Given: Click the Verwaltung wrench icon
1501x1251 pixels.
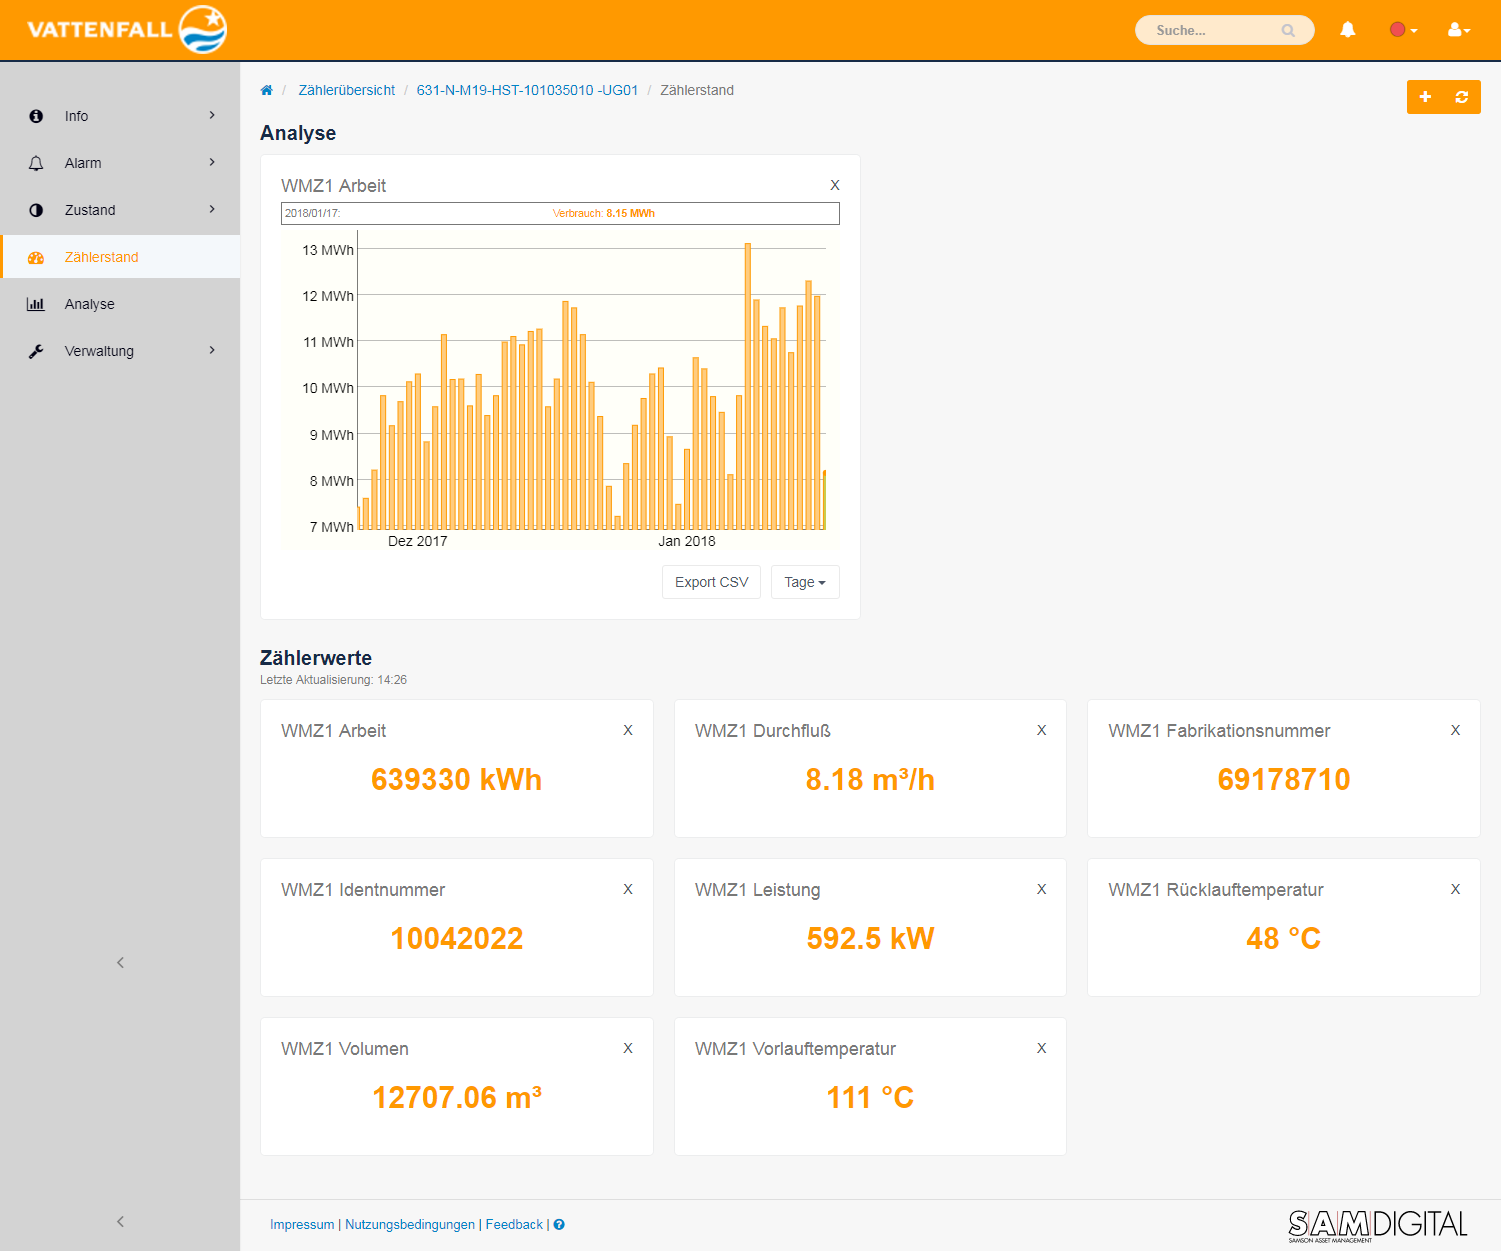Looking at the screenshot, I should pyautogui.click(x=36, y=351).
